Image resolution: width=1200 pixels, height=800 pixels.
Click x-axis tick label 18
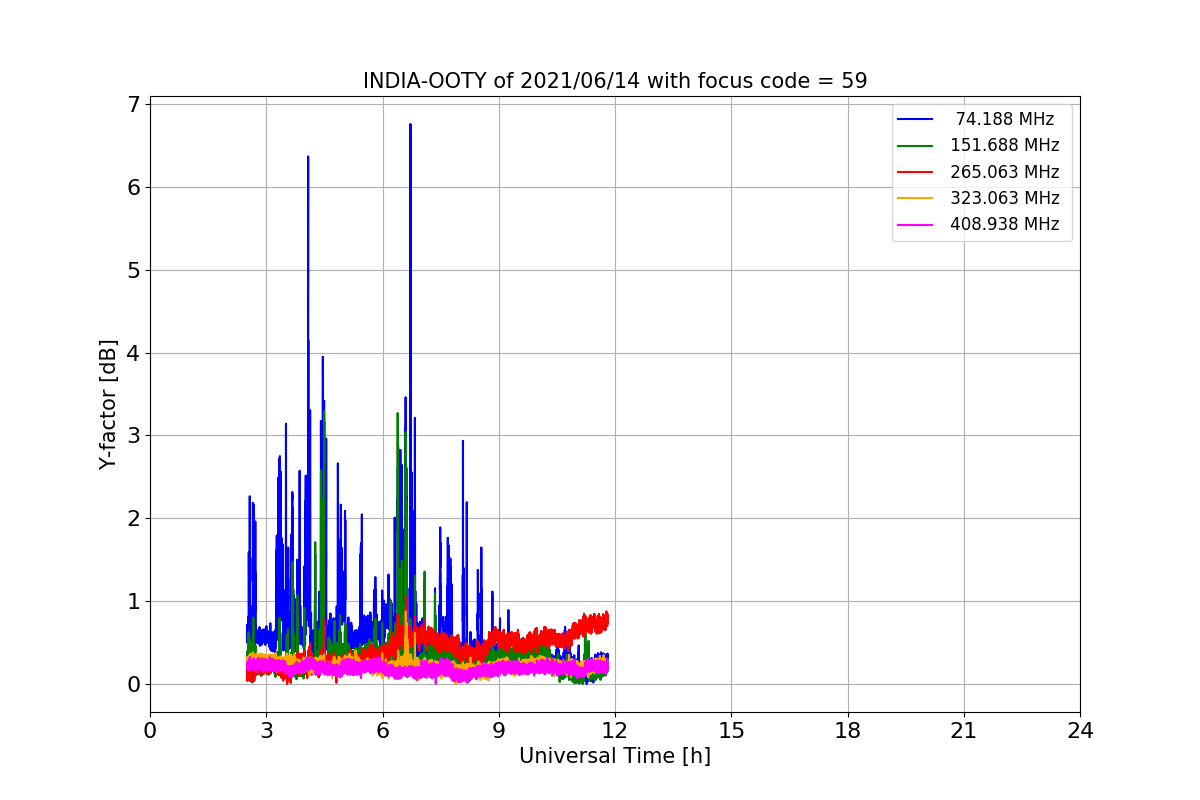coord(848,730)
